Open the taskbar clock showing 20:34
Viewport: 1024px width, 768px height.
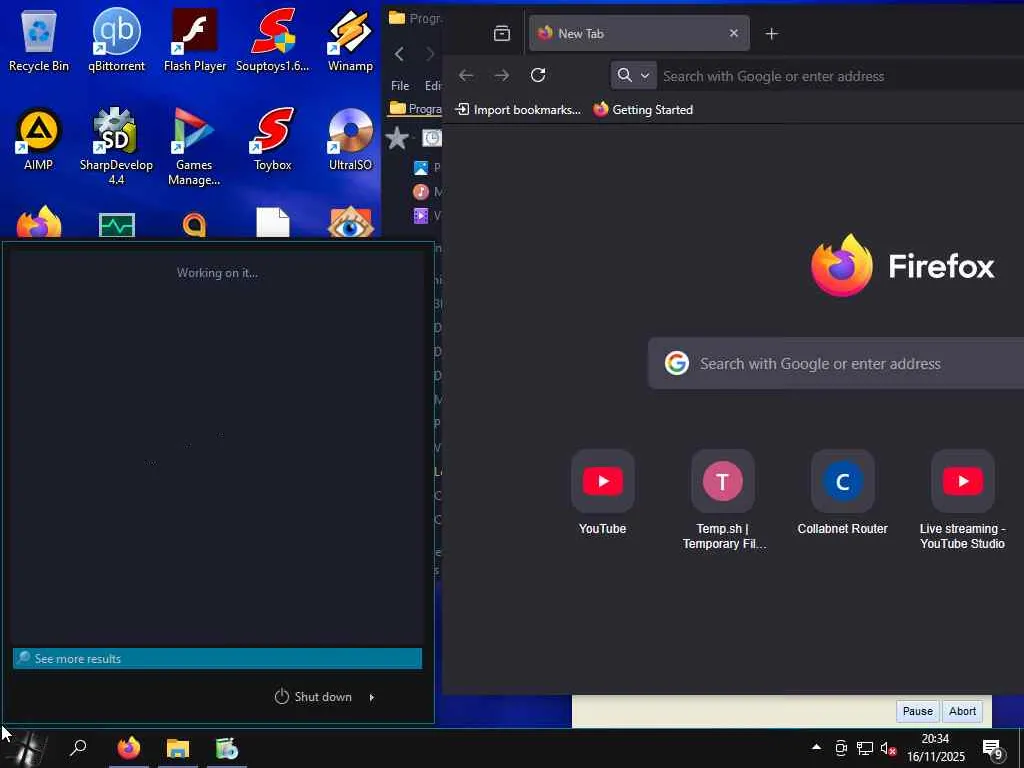pyautogui.click(x=935, y=748)
